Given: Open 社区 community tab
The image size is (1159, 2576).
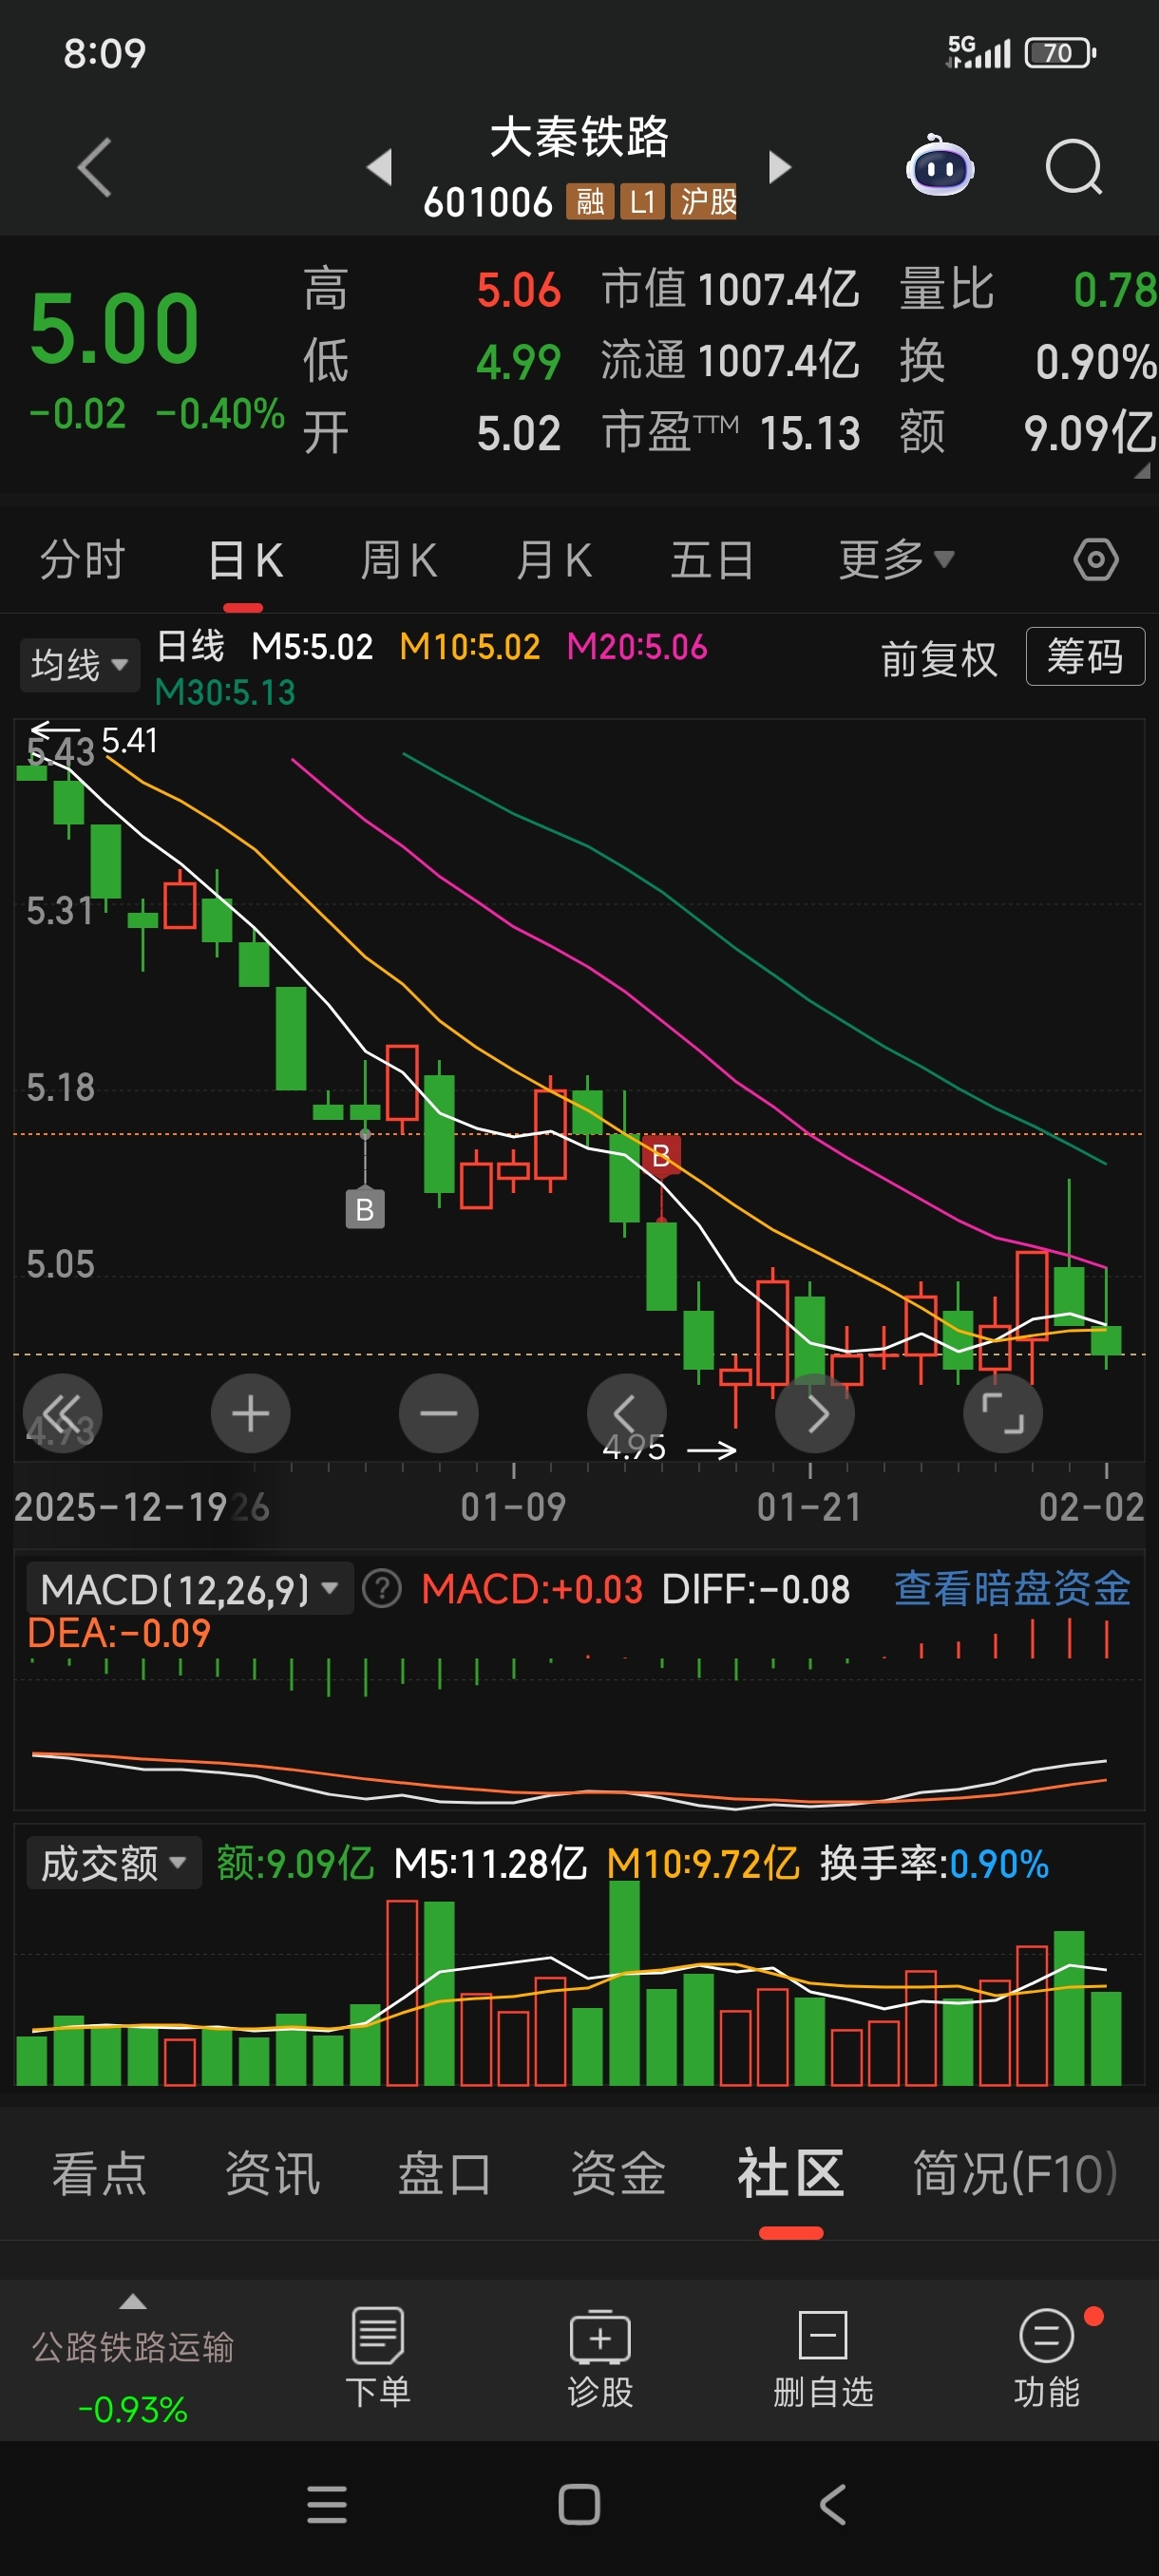Looking at the screenshot, I should [791, 2174].
